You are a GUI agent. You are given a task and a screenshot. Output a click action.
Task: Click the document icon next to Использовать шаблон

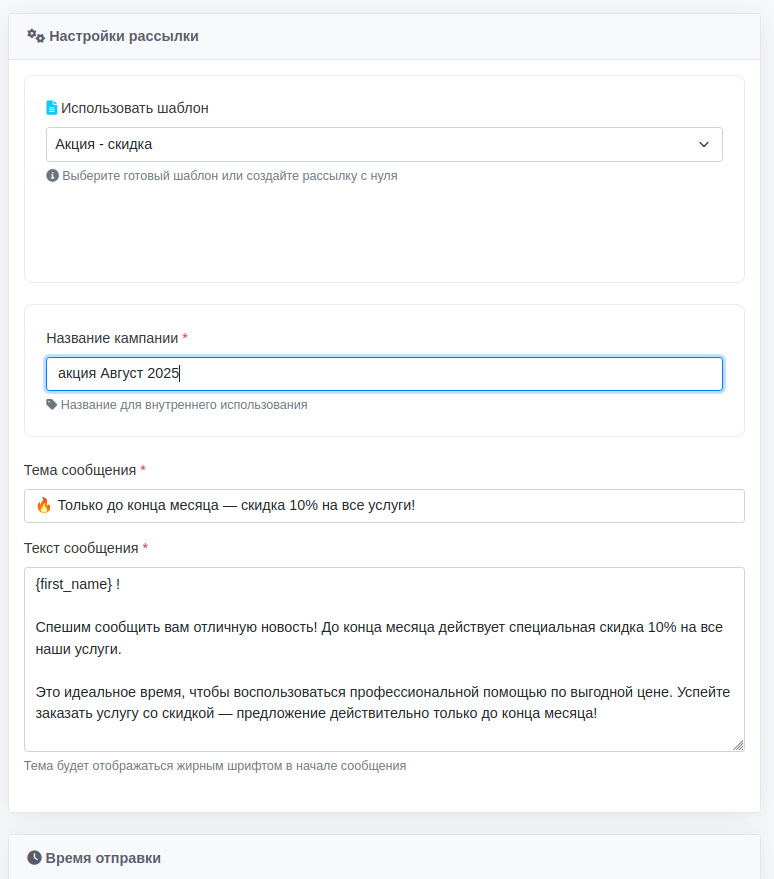pyautogui.click(x=52, y=108)
